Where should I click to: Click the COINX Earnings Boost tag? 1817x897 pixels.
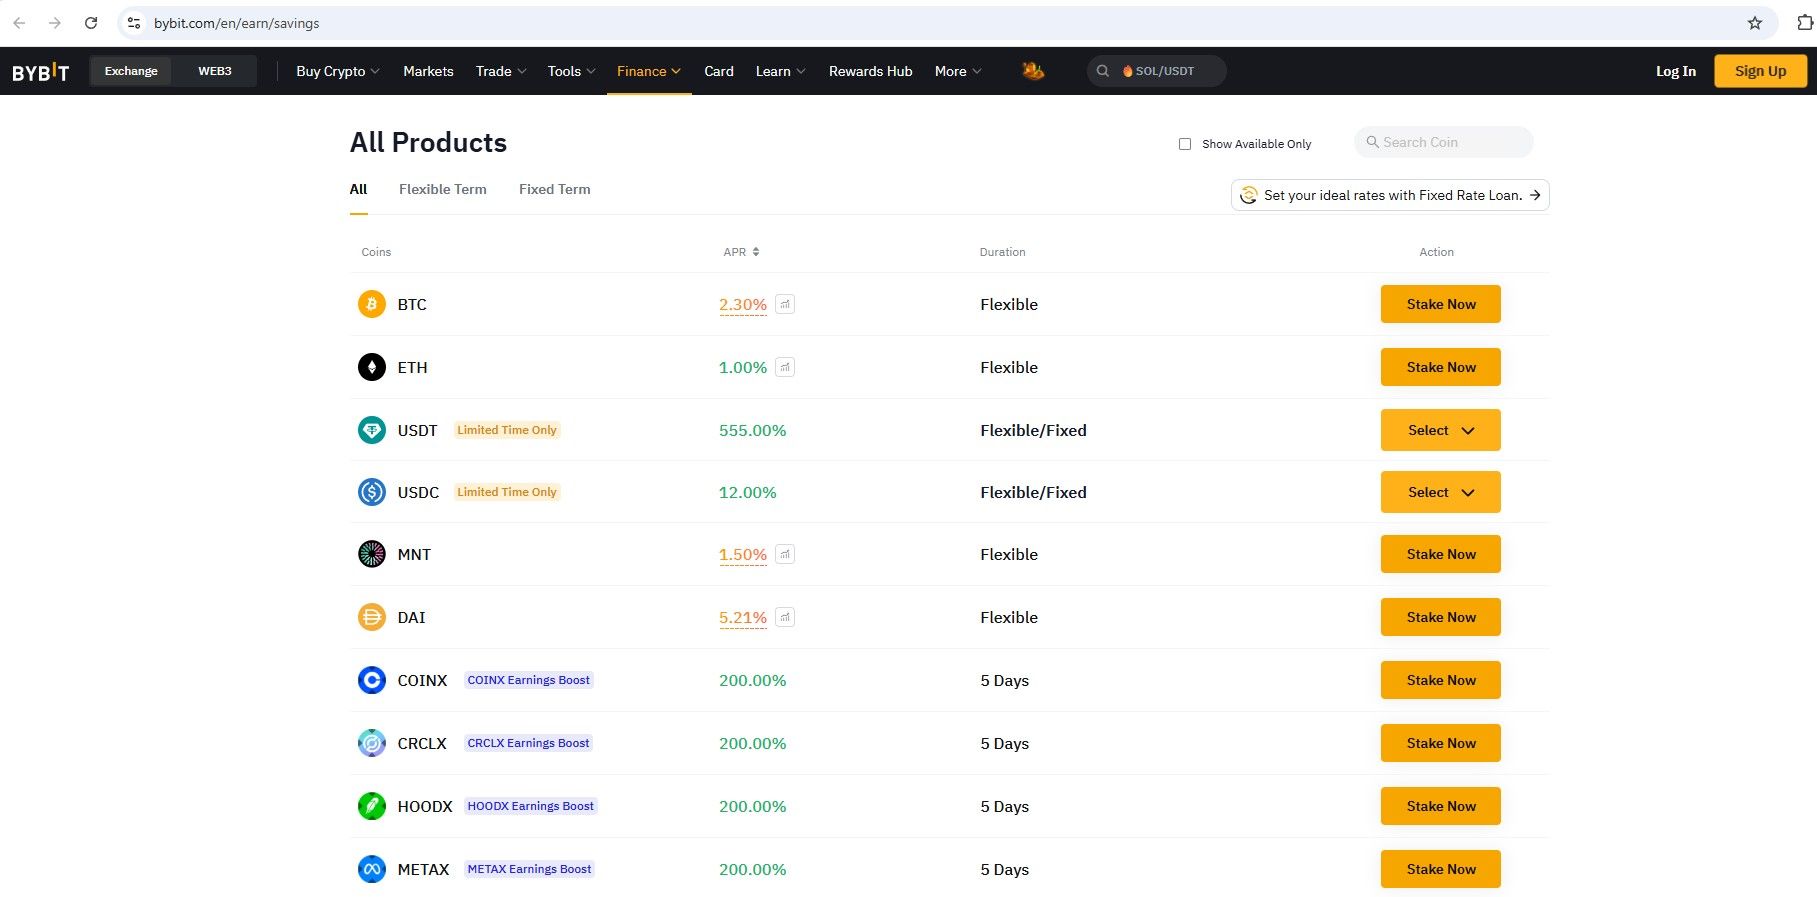[529, 680]
